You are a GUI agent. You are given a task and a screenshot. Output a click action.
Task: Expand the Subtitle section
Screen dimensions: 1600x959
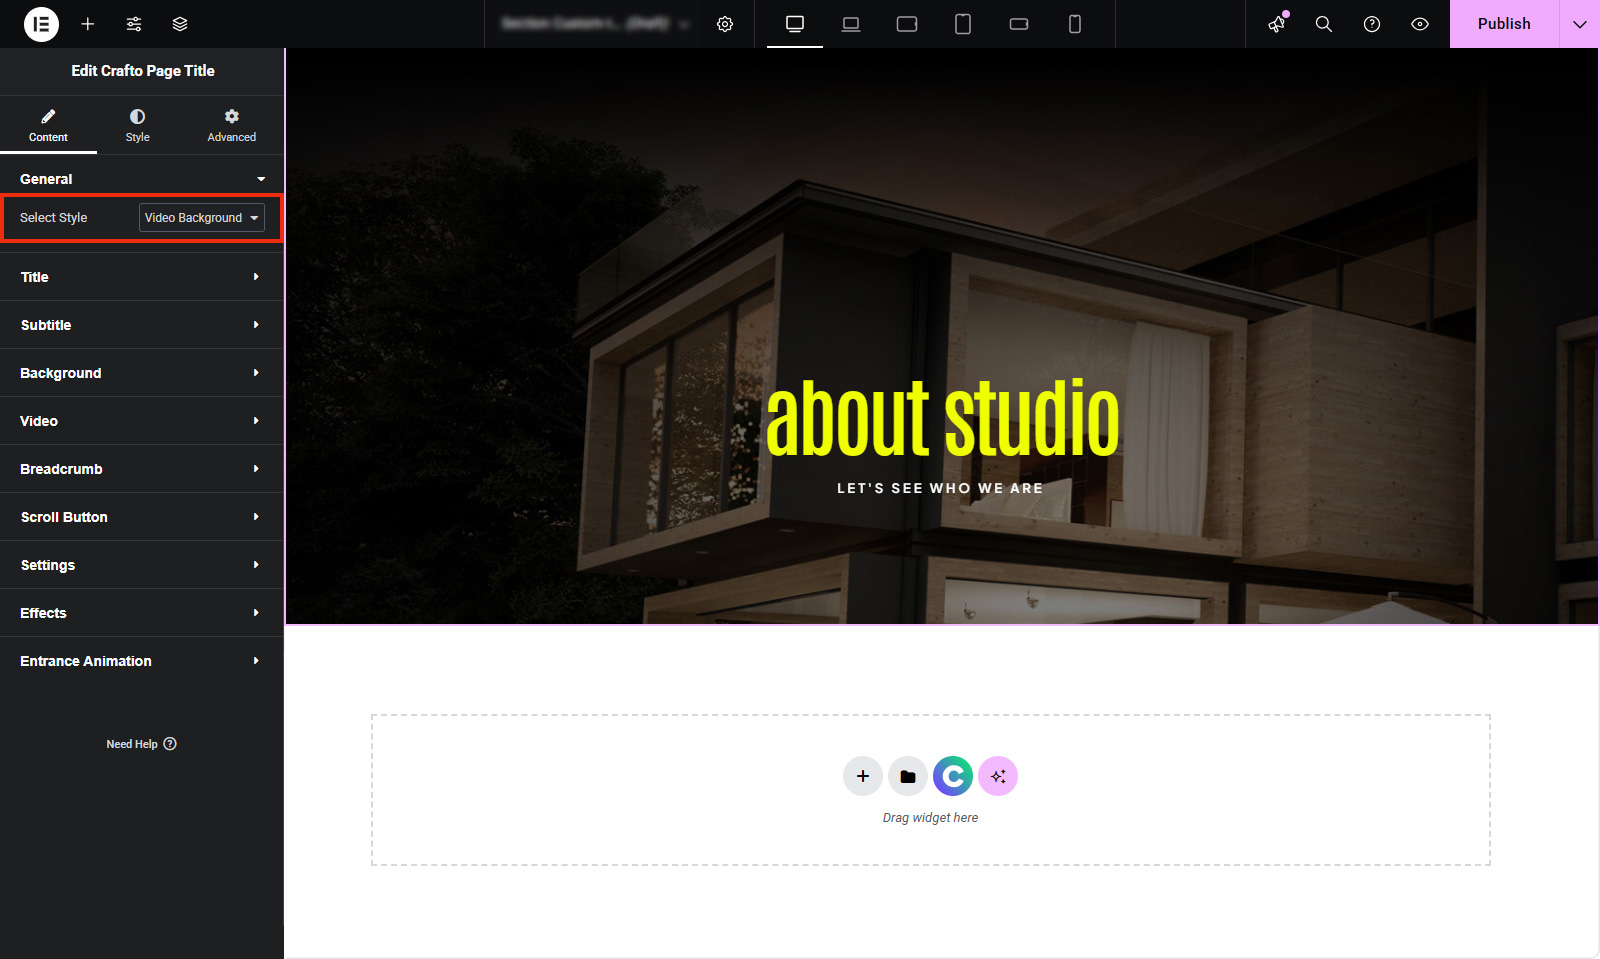point(142,325)
